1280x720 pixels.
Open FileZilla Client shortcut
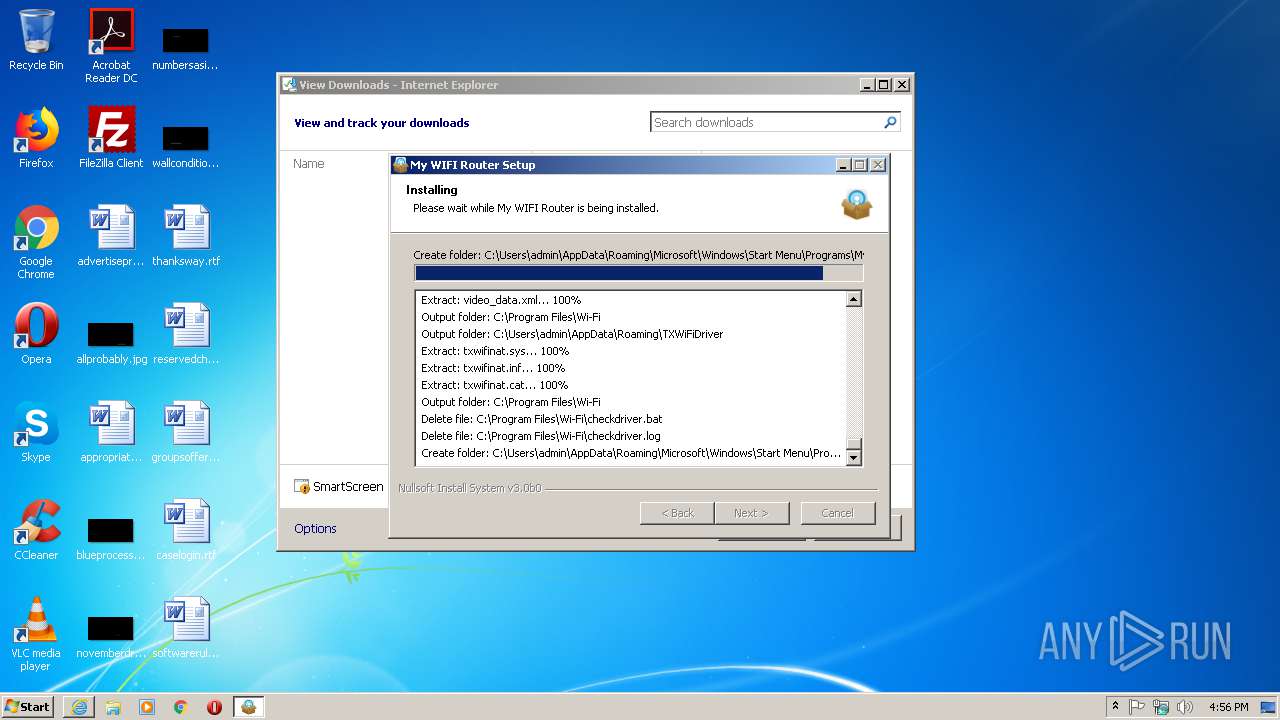pos(111,138)
